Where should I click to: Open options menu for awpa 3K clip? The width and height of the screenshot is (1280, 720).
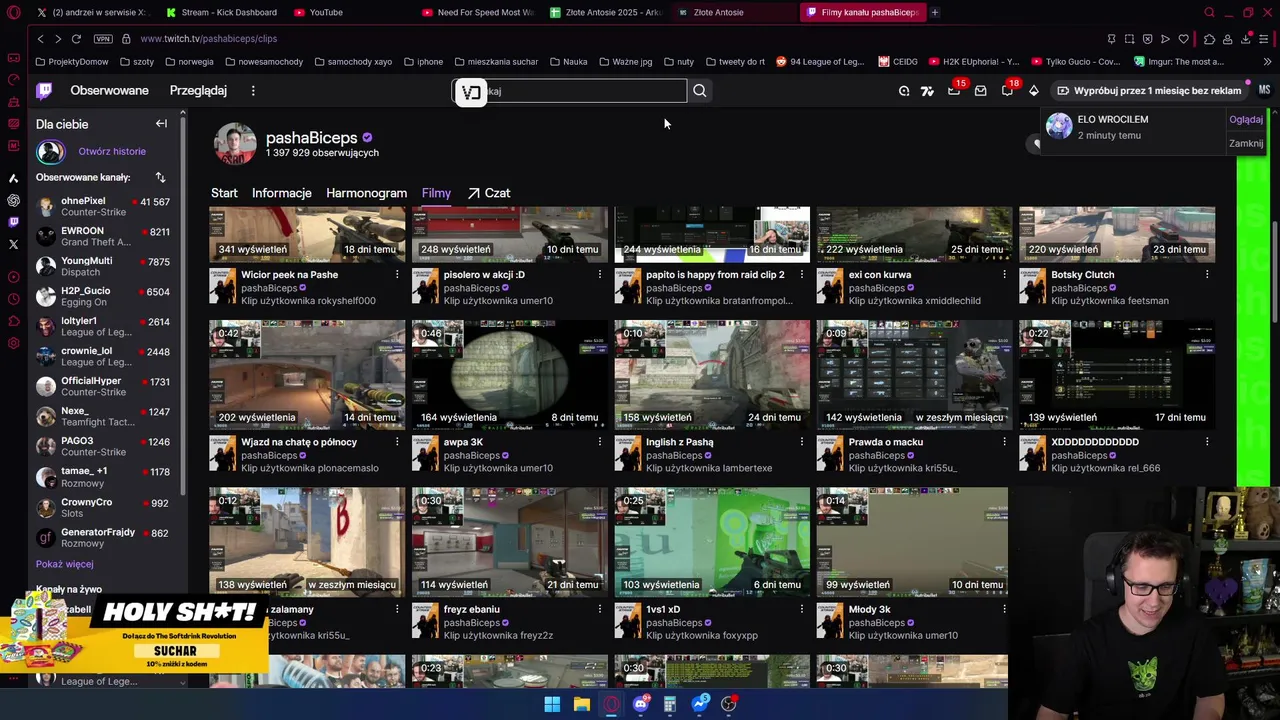[600, 442]
